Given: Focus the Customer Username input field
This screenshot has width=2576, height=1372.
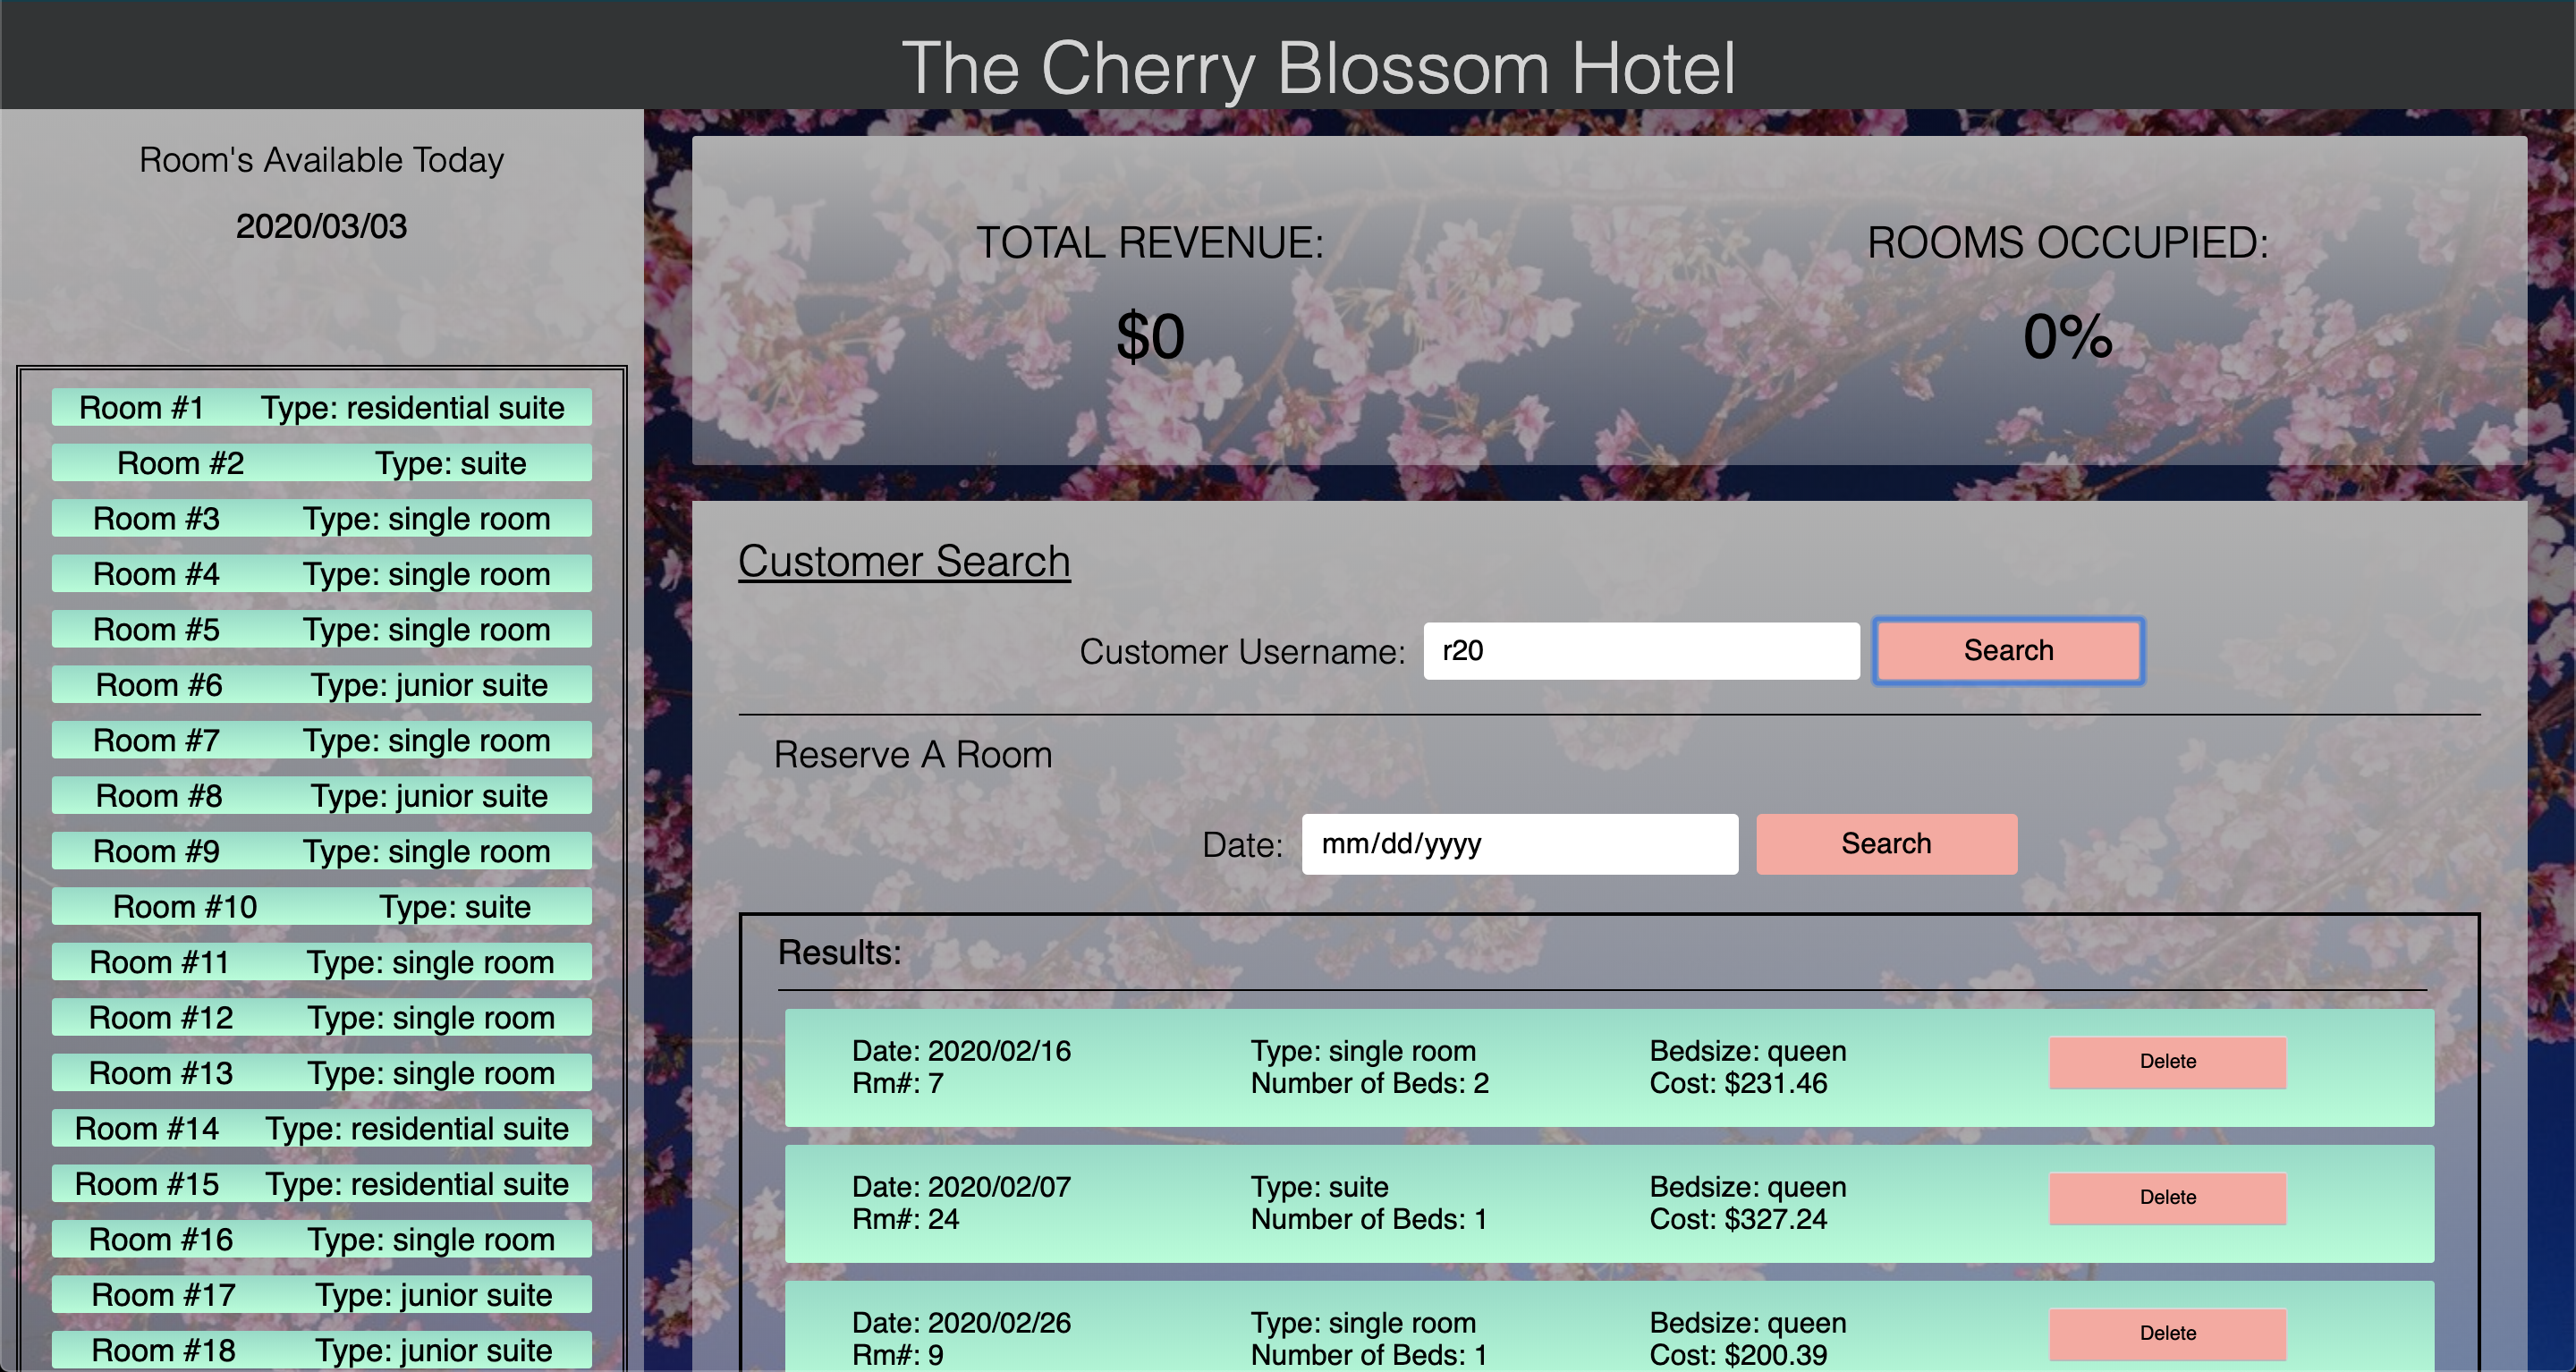Looking at the screenshot, I should coord(1641,651).
